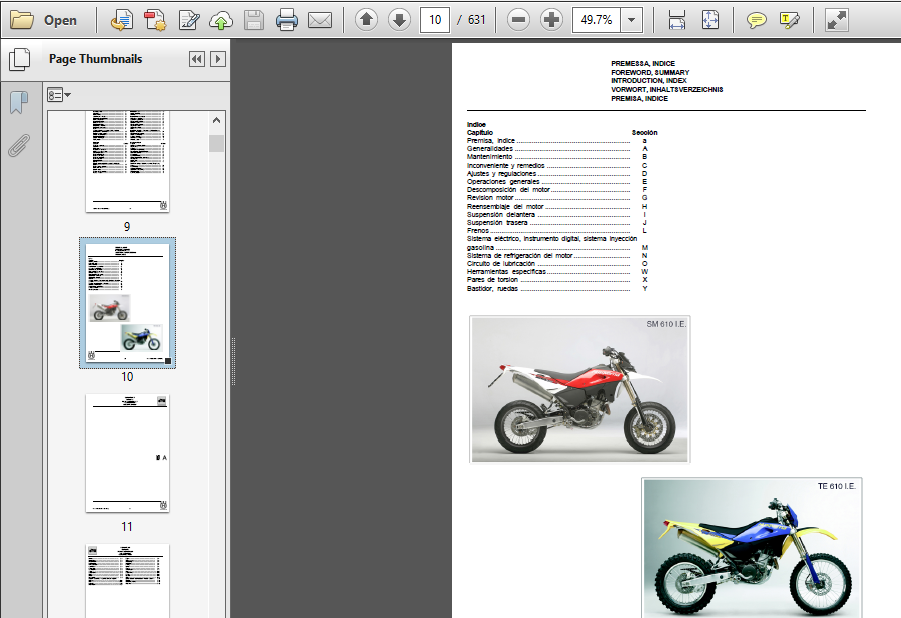Click the SM 610 I.E. motorcycle image
Image resolution: width=901 pixels, height=618 pixels.
click(580, 389)
